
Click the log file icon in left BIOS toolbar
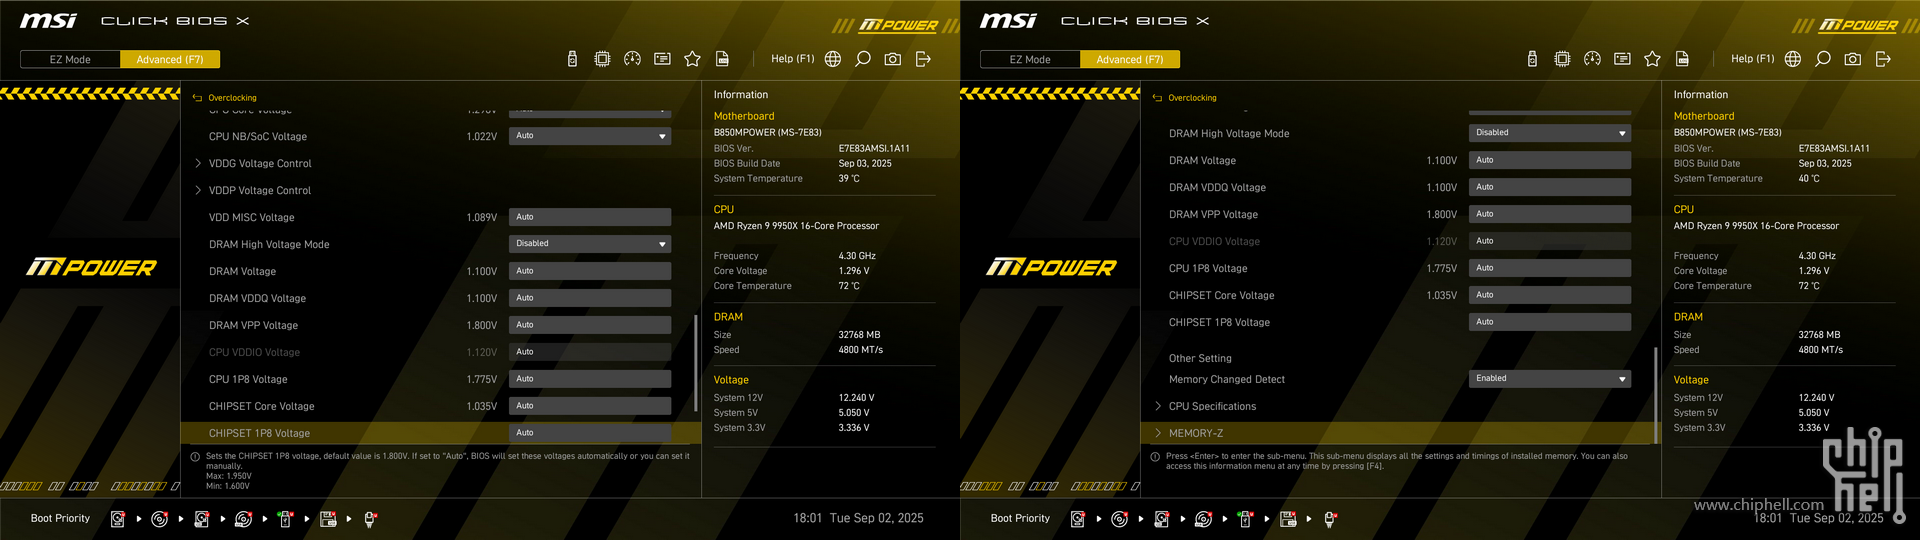pyautogui.click(x=722, y=59)
